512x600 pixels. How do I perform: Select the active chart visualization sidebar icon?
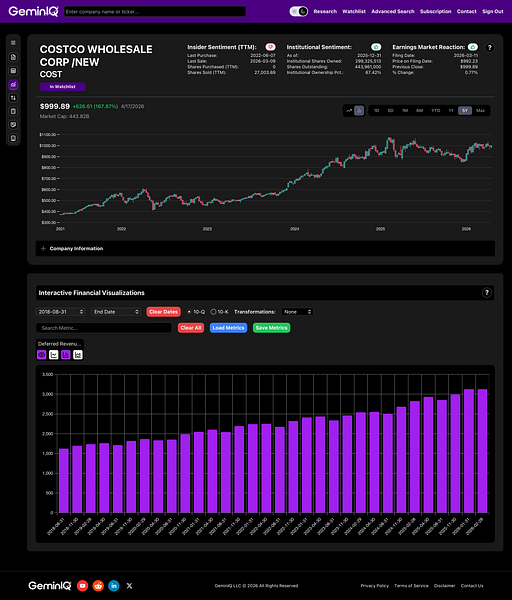[x=13, y=84]
